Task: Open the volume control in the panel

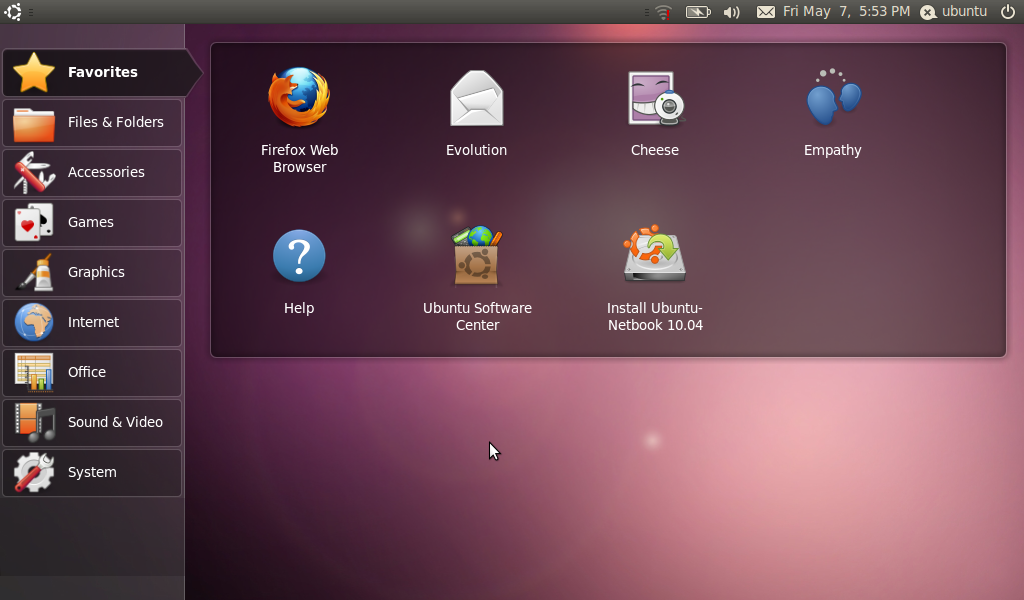Action: point(731,12)
